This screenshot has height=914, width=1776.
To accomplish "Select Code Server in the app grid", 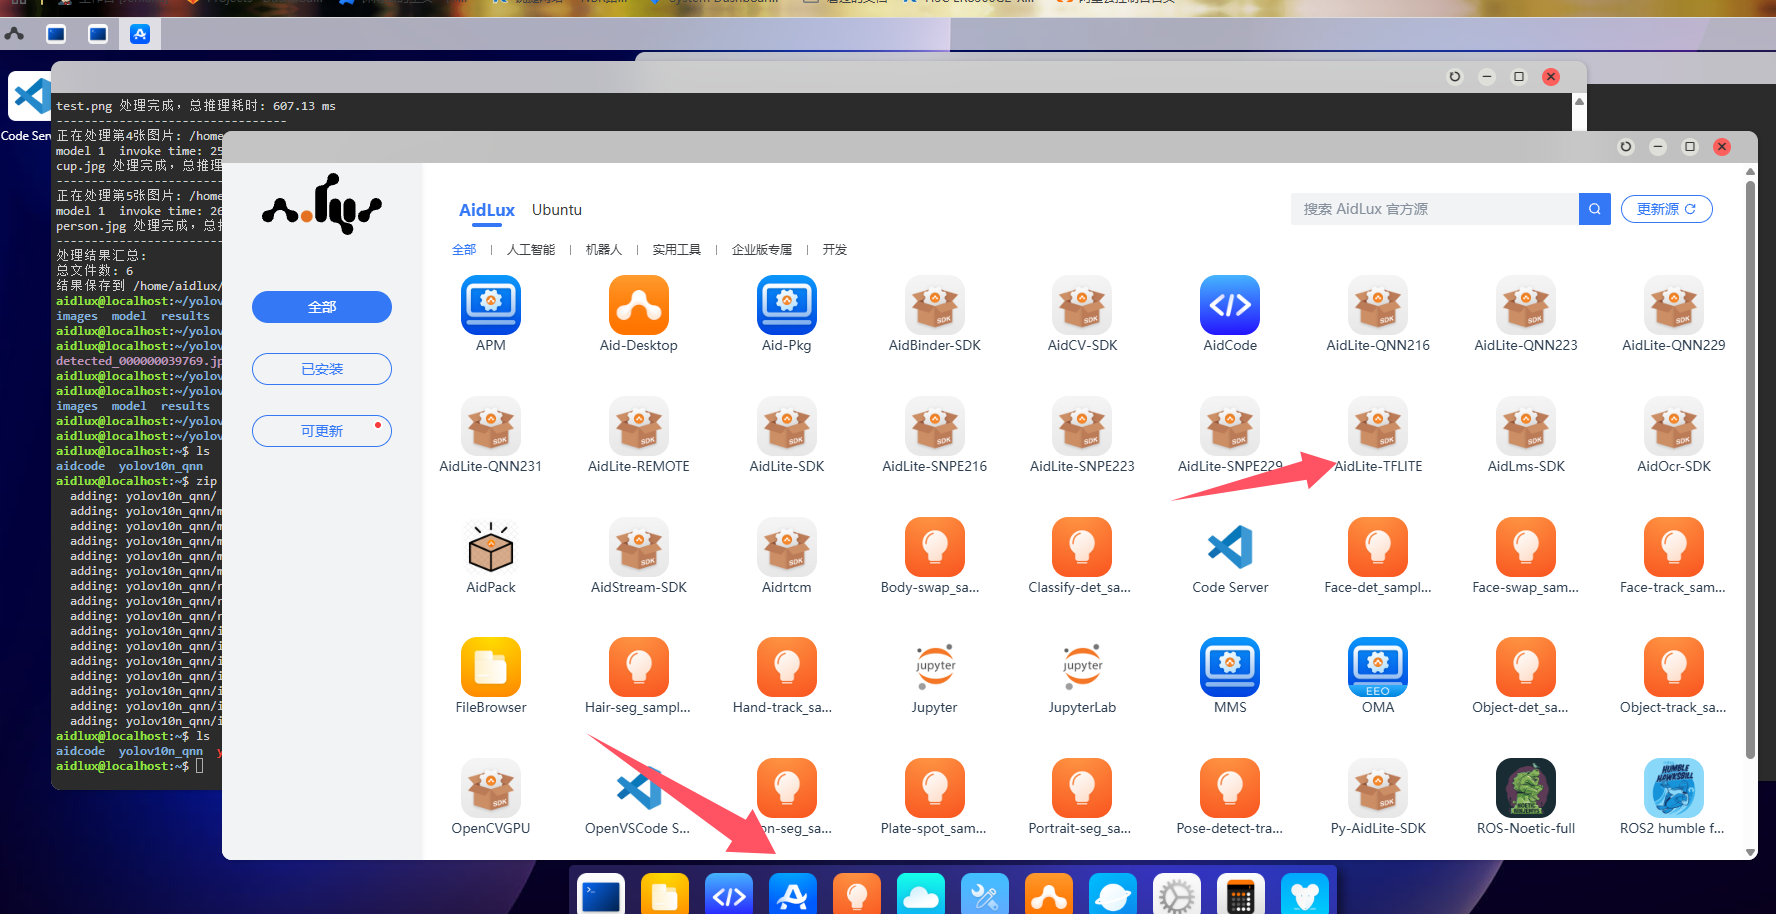I will (x=1230, y=547).
